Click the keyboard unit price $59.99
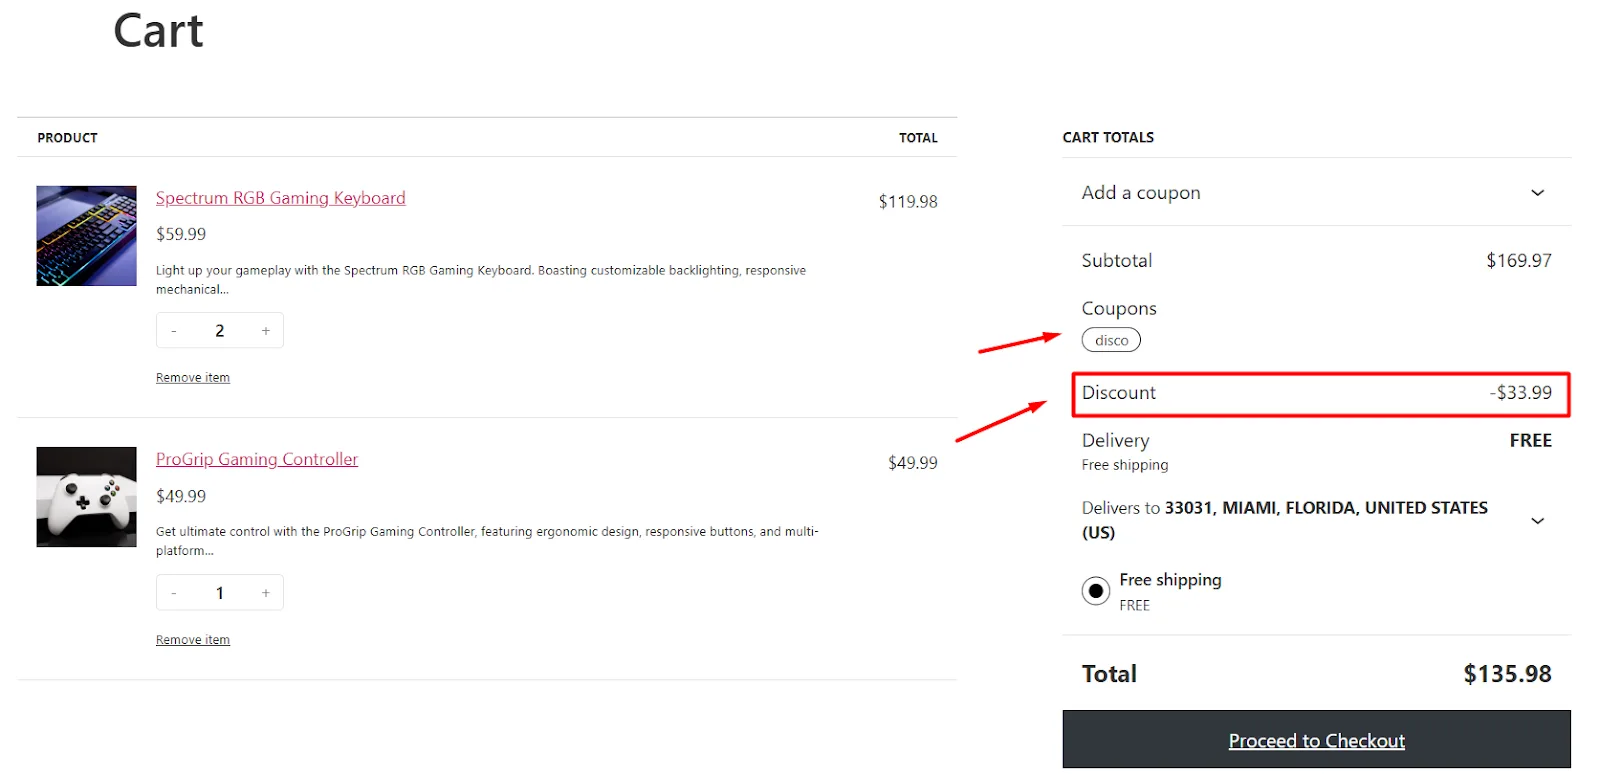The width and height of the screenshot is (1600, 776). (x=181, y=234)
